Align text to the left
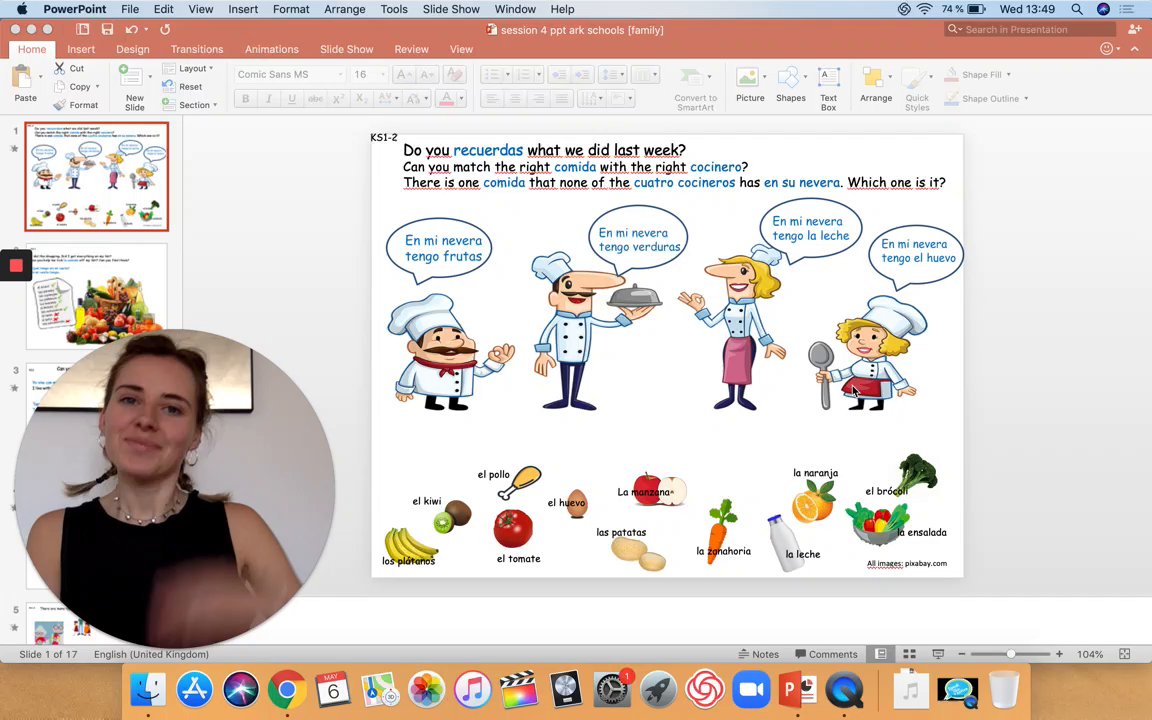Viewport: 1152px width, 720px height. [492, 98]
